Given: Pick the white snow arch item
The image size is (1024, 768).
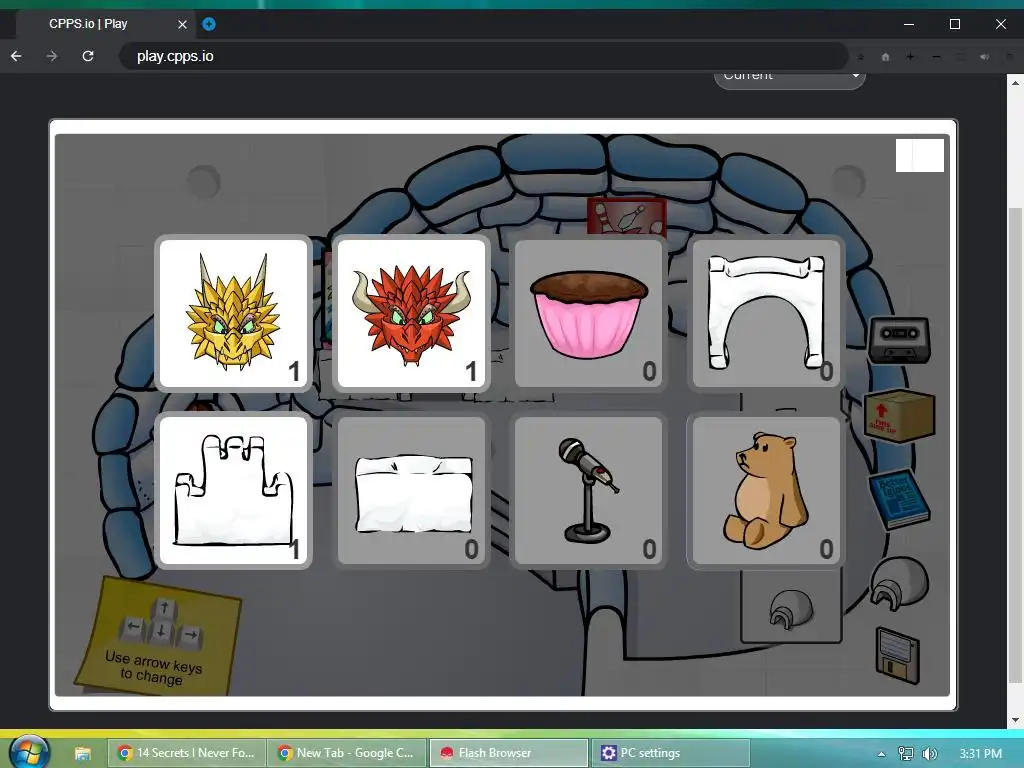Looking at the screenshot, I should [766, 313].
